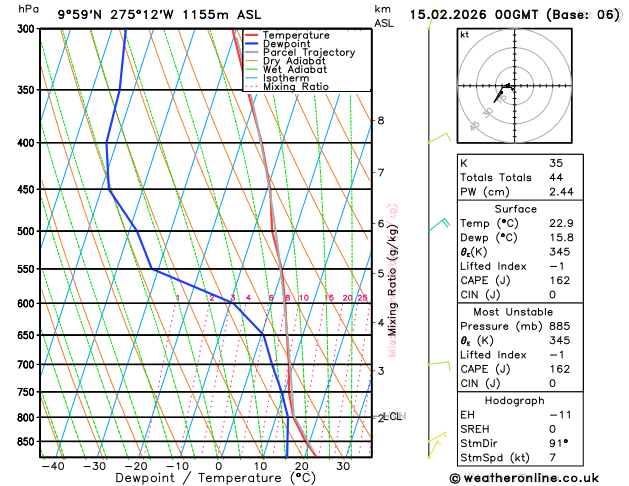Click the gray Parcel Trajectory legend line
Screen dimensions: 629x486
point(251,53)
